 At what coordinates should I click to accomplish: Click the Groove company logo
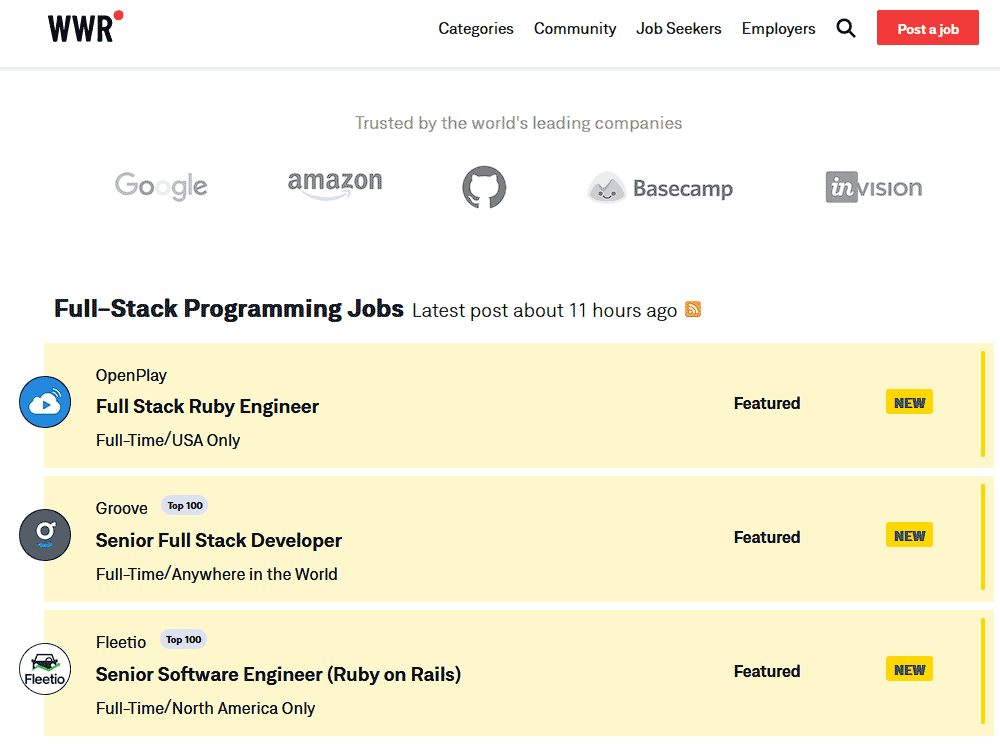[45, 535]
